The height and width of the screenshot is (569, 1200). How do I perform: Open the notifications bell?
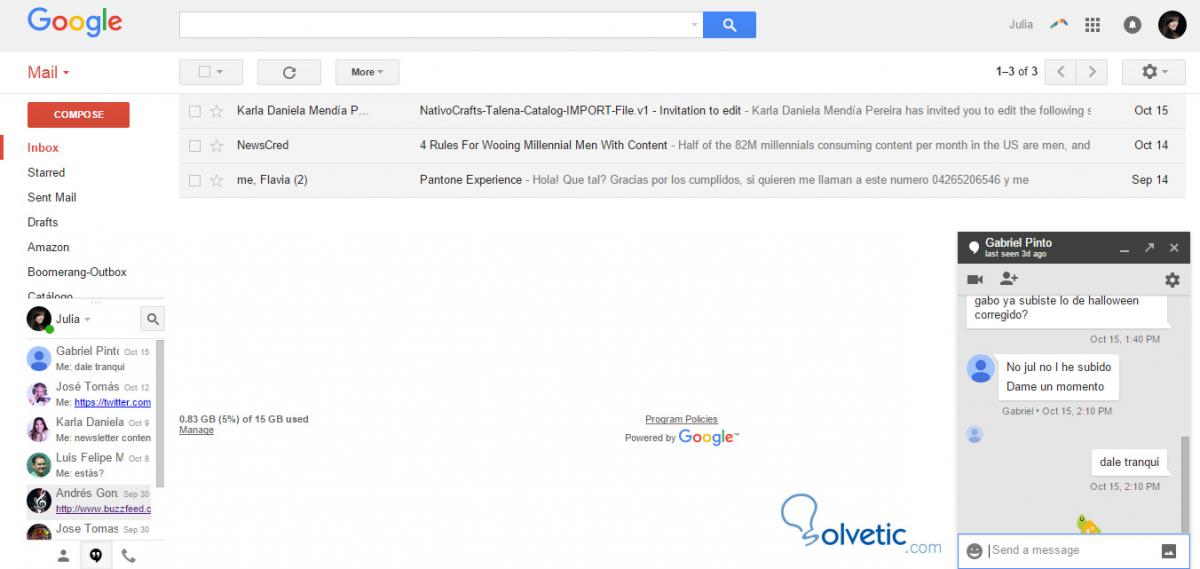click(1132, 25)
